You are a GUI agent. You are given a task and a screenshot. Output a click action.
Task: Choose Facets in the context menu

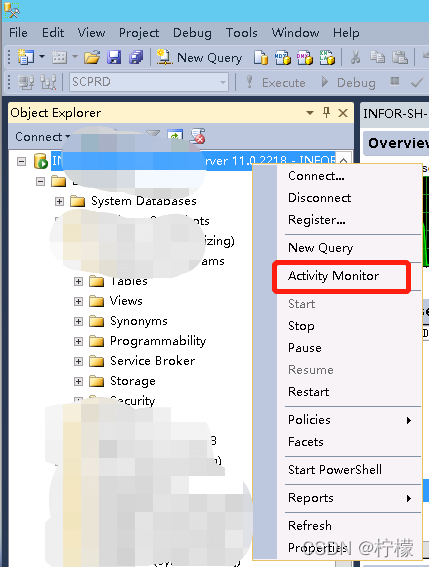pyautogui.click(x=306, y=442)
